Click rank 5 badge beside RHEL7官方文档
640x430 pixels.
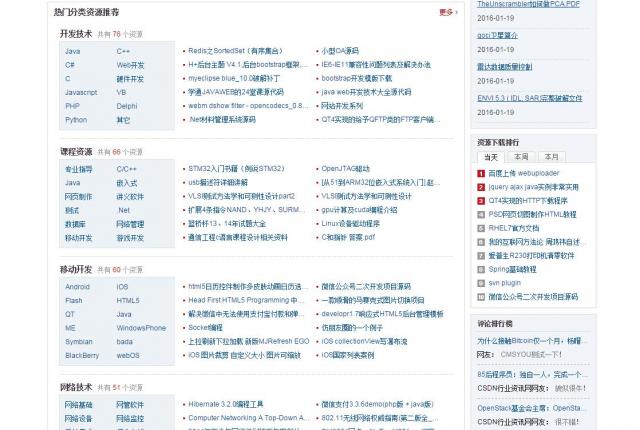click(481, 228)
